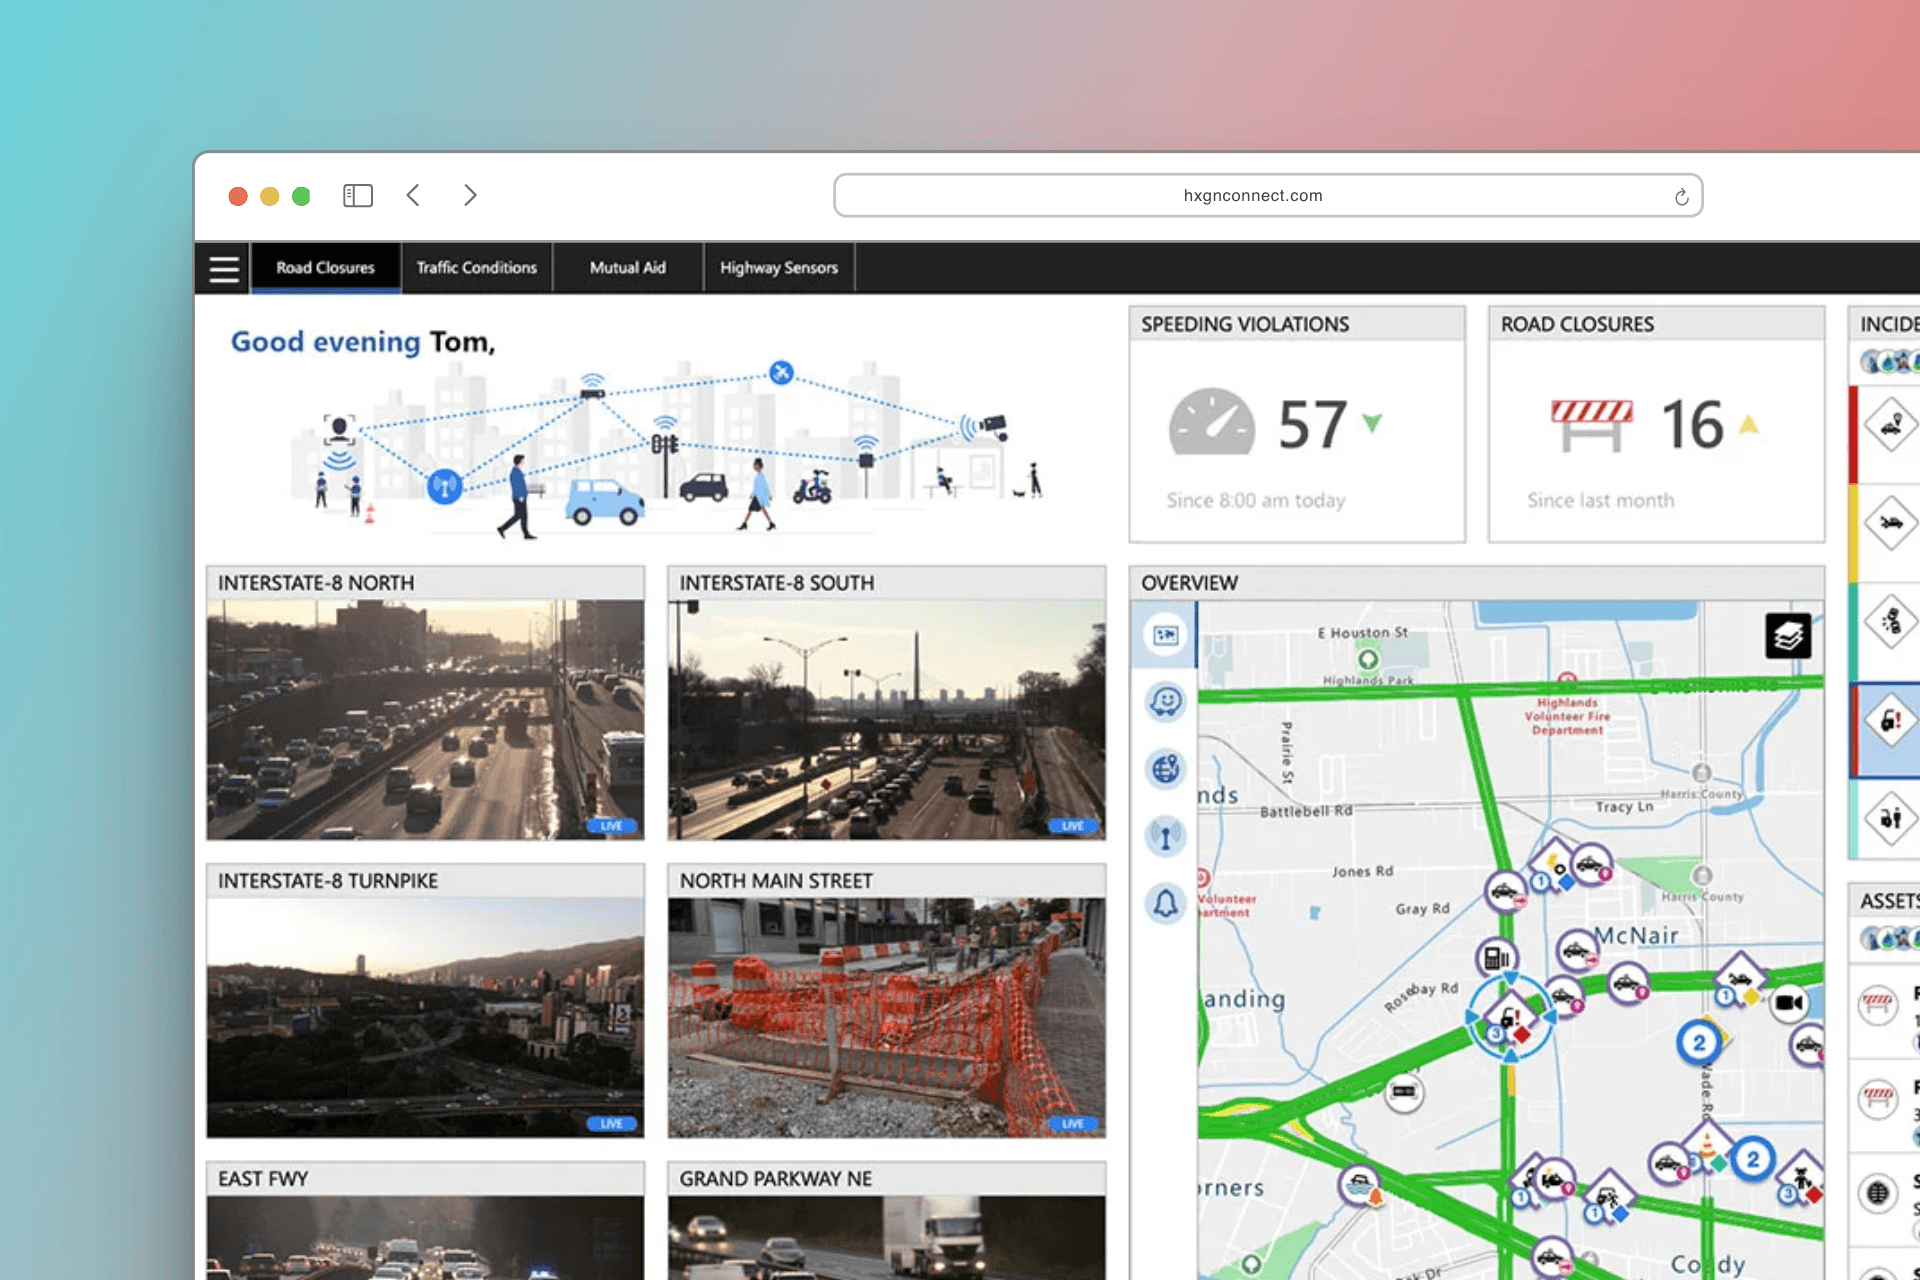Open the North Main Street camera feed
The width and height of the screenshot is (1920, 1280).
886,1017
